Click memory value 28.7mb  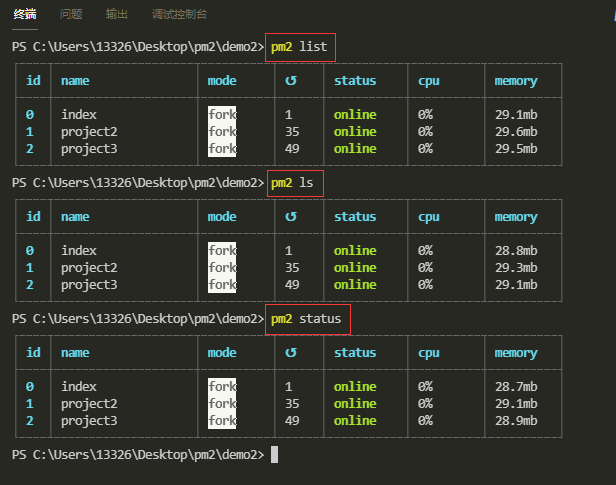516,386
